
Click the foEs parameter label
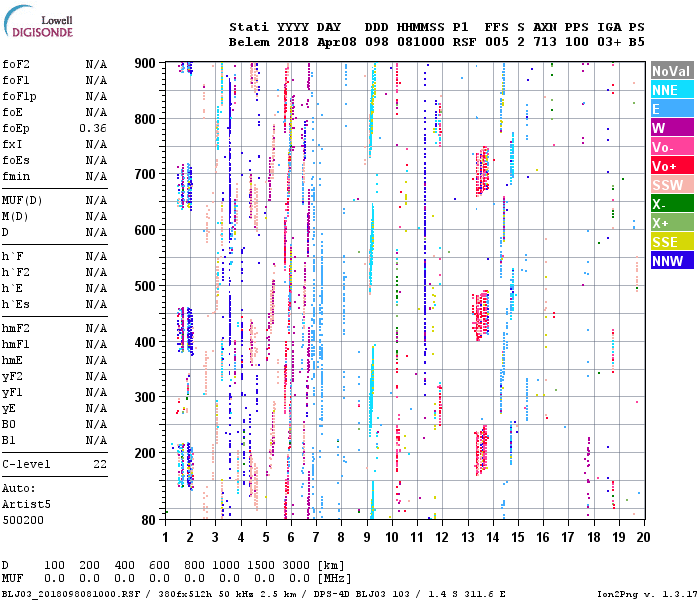coord(16,160)
